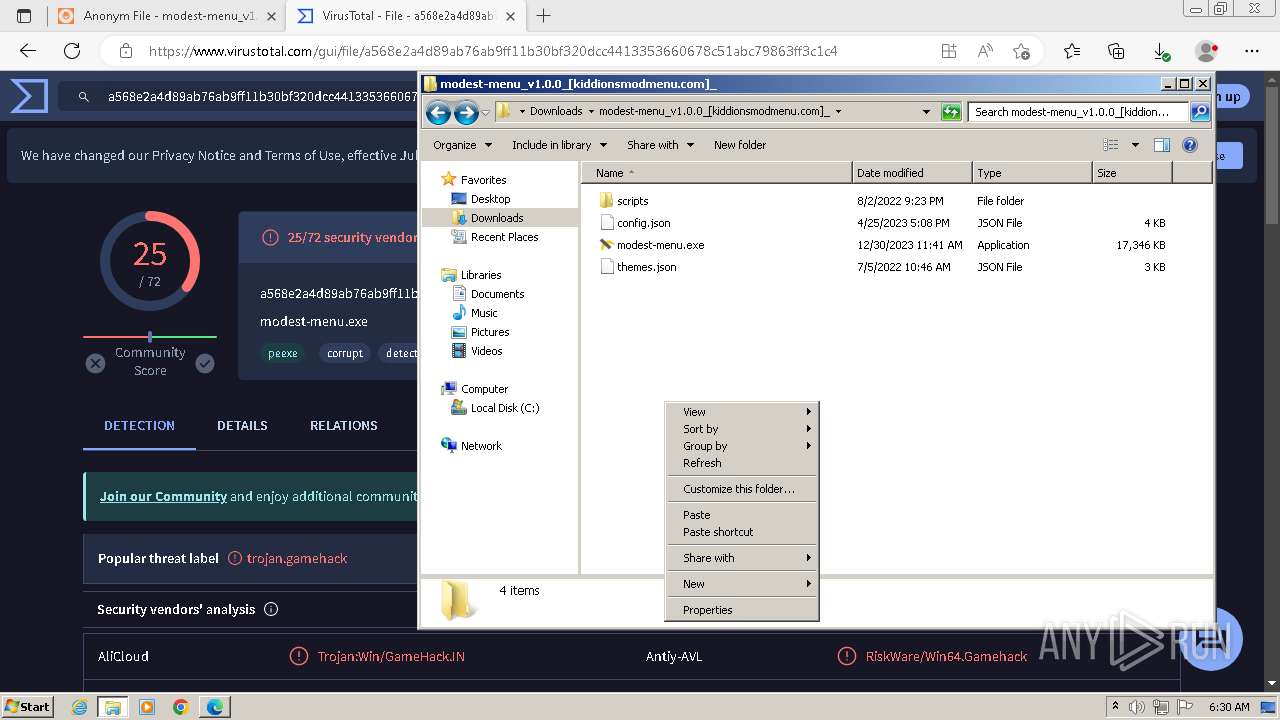Select the scripts folder icon
The image size is (1280, 720).
[606, 201]
